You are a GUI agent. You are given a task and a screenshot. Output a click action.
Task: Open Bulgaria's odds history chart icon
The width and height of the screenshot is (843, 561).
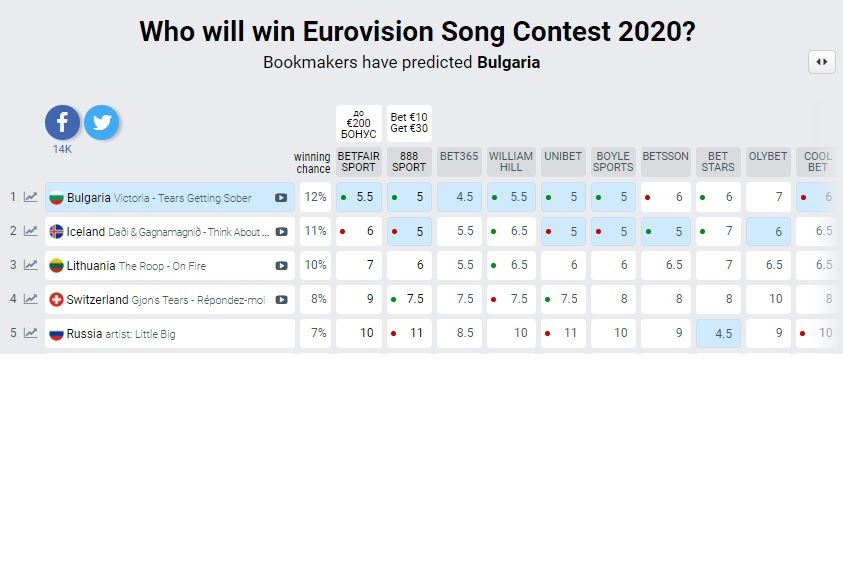pyautogui.click(x=31, y=197)
